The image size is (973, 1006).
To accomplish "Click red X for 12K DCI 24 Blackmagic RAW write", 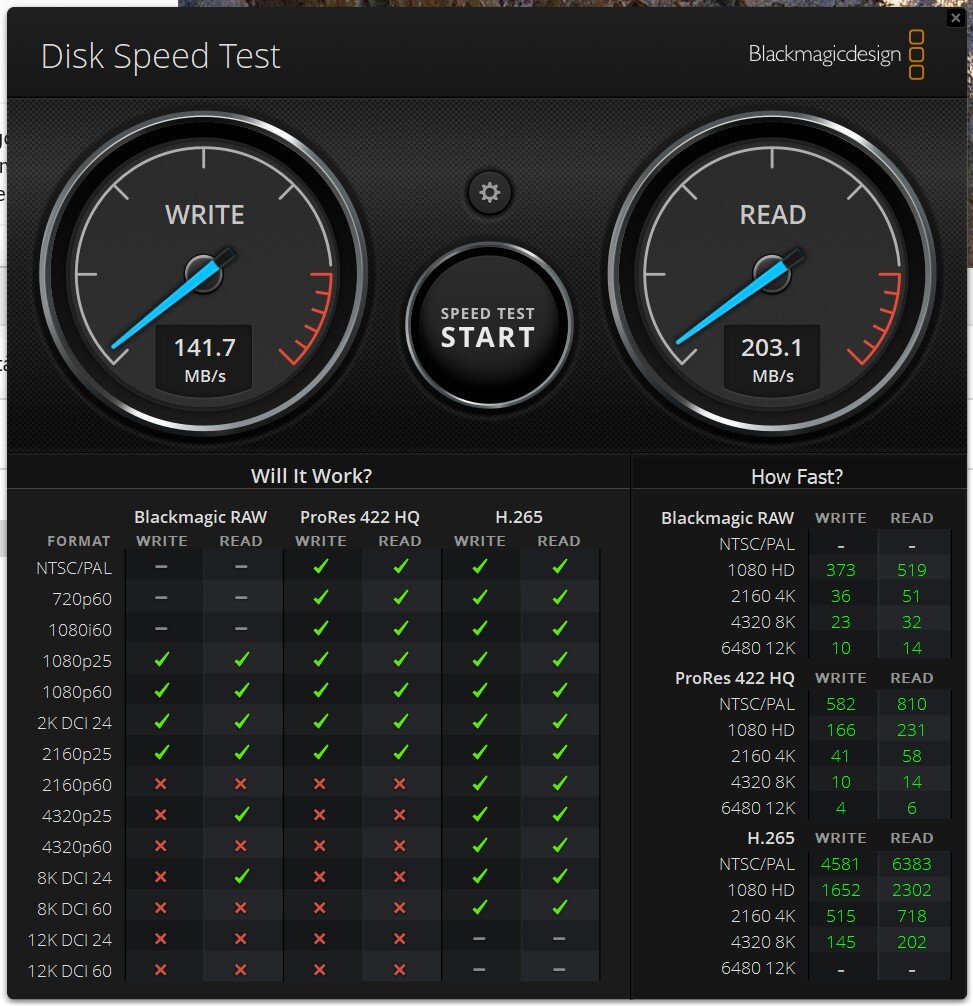I will (x=161, y=939).
